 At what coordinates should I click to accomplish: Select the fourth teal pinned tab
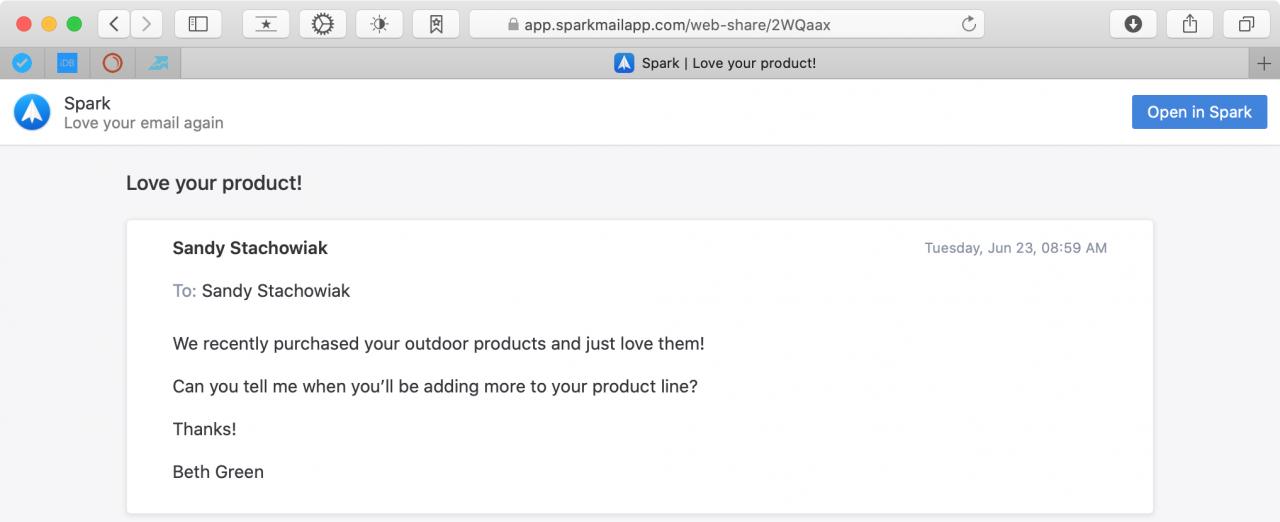coord(158,63)
